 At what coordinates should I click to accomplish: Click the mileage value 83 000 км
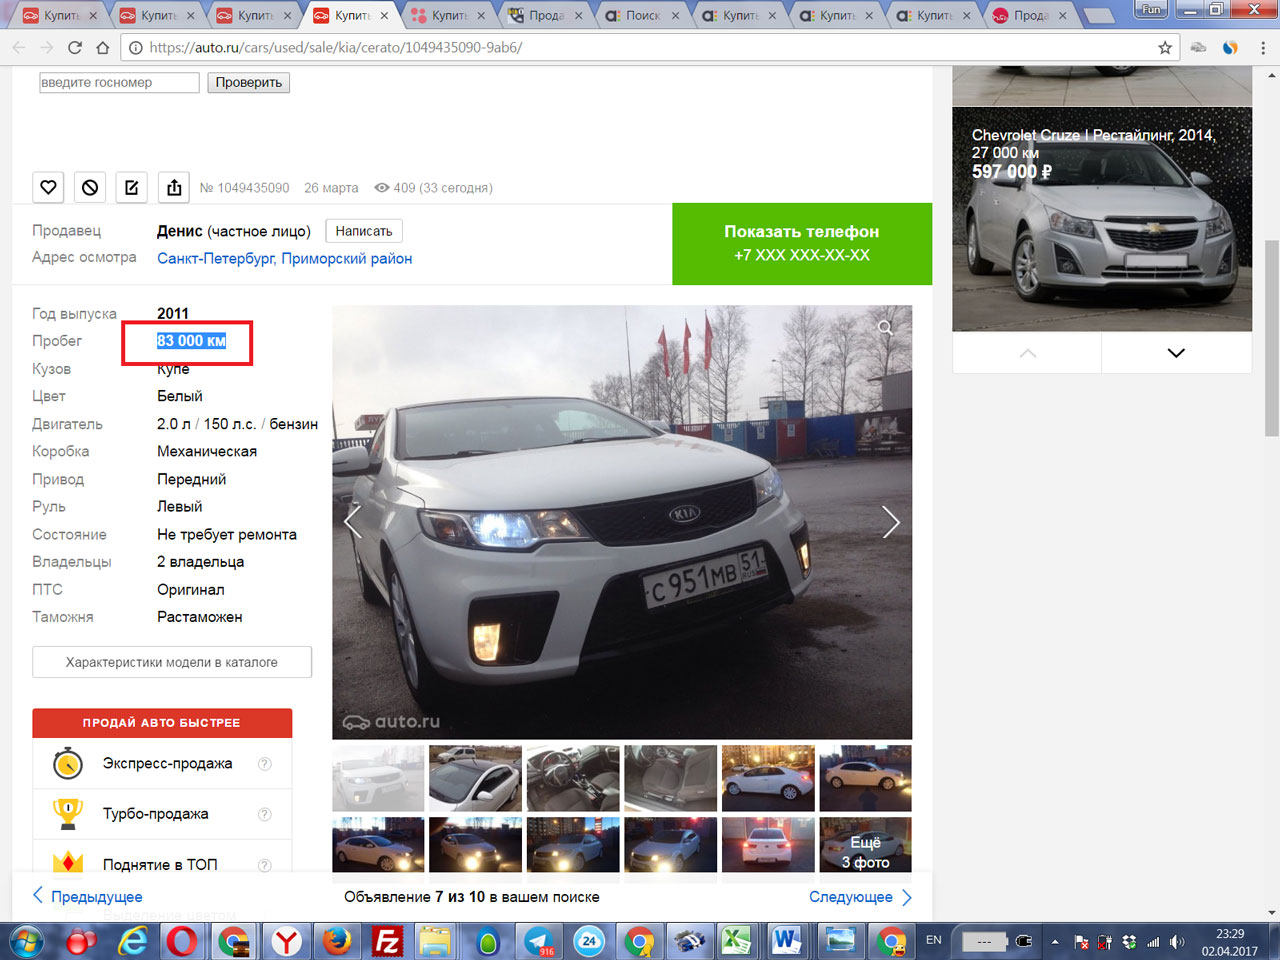tap(191, 341)
